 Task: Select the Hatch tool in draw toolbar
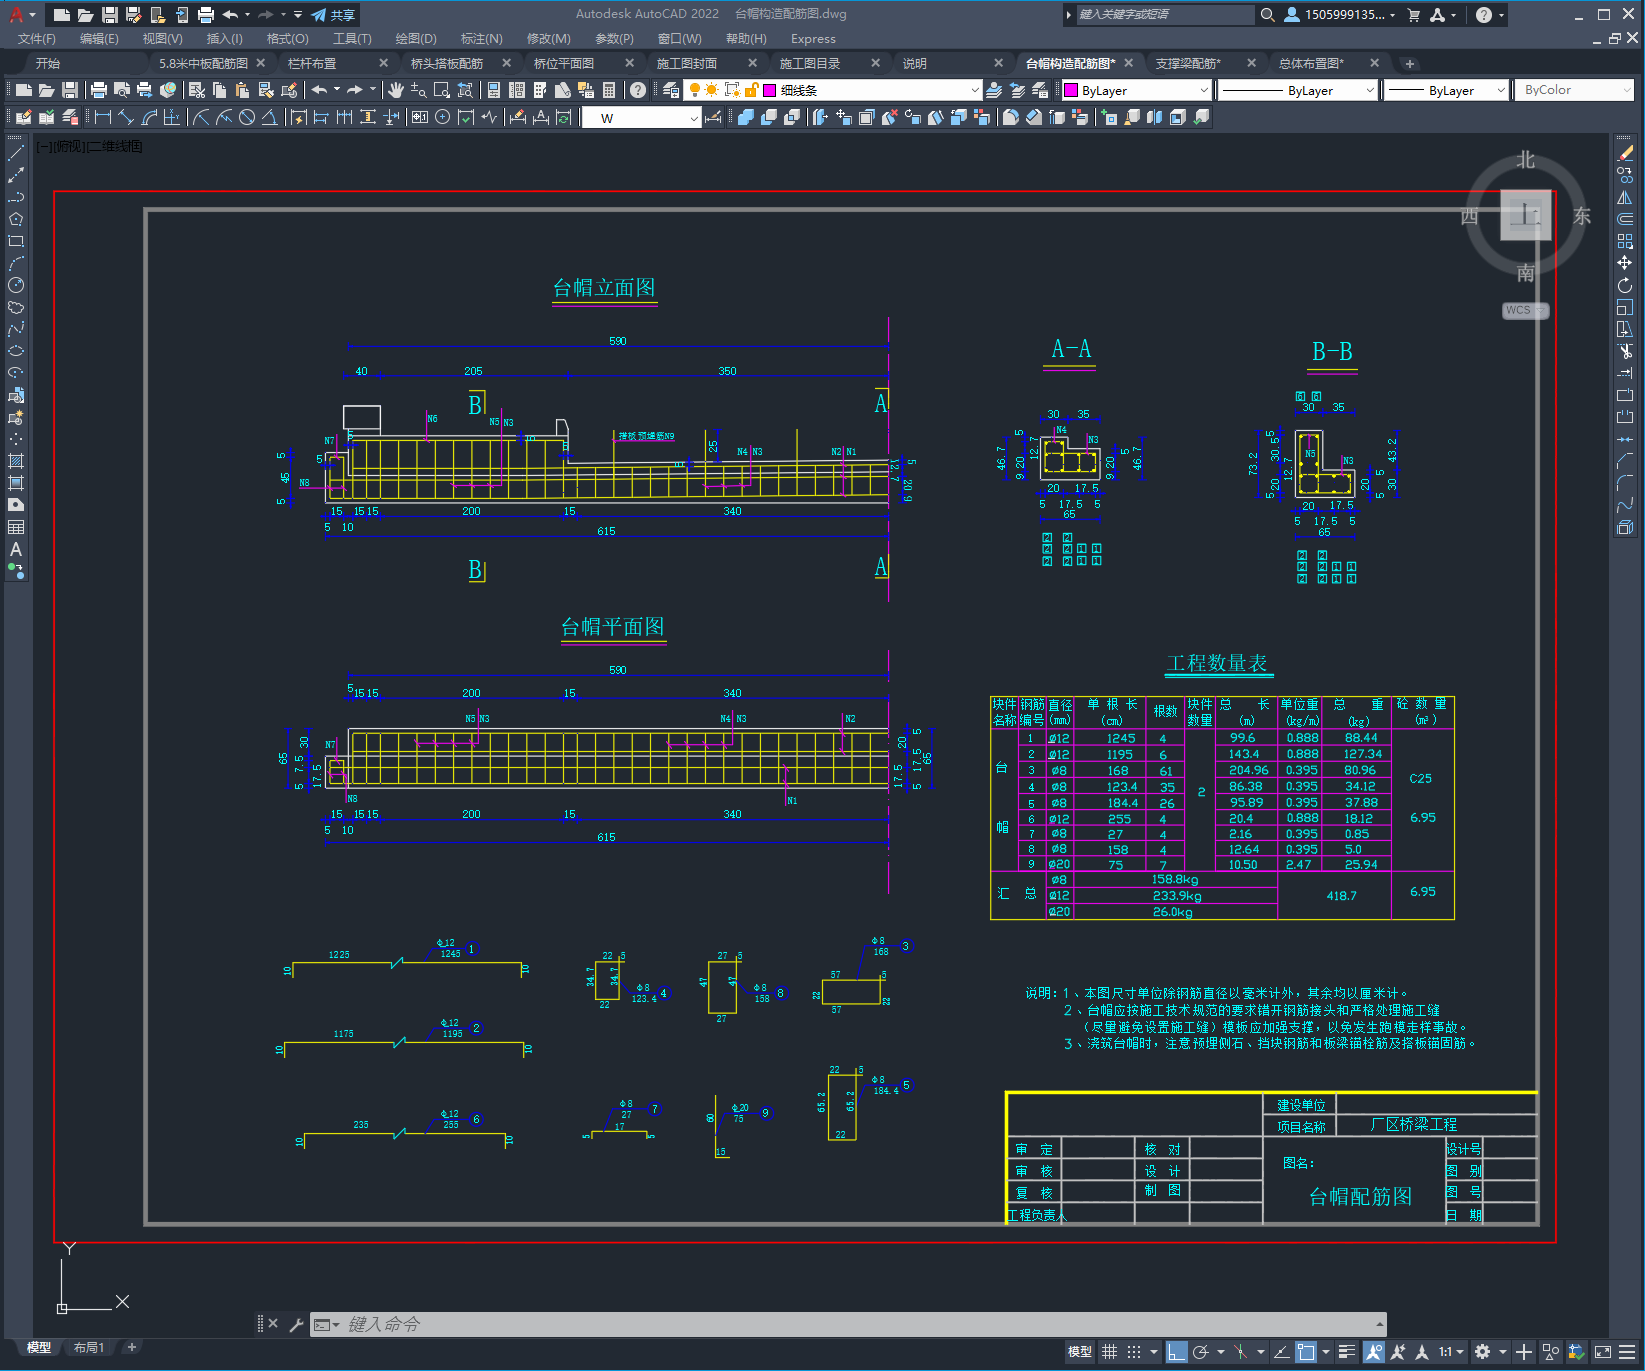16,461
